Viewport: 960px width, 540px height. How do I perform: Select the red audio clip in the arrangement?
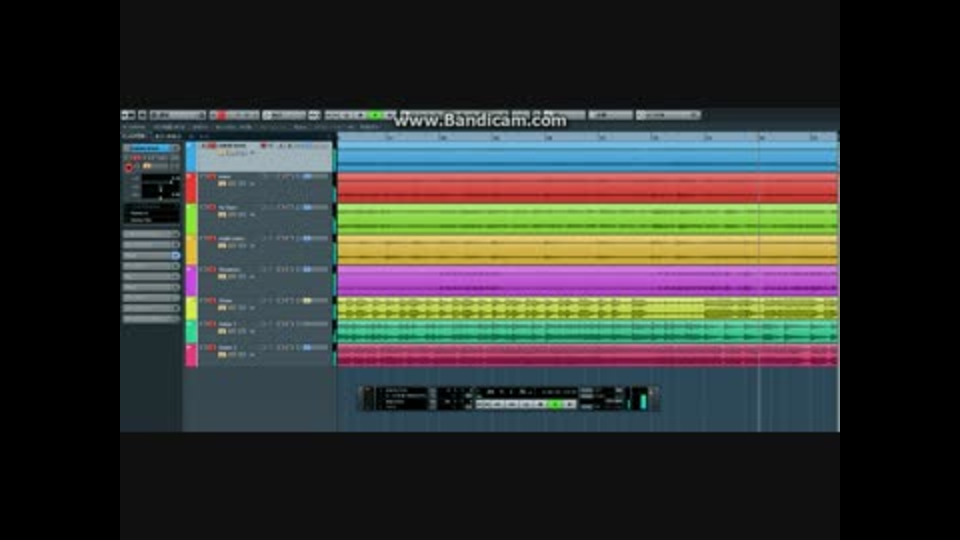(587, 188)
